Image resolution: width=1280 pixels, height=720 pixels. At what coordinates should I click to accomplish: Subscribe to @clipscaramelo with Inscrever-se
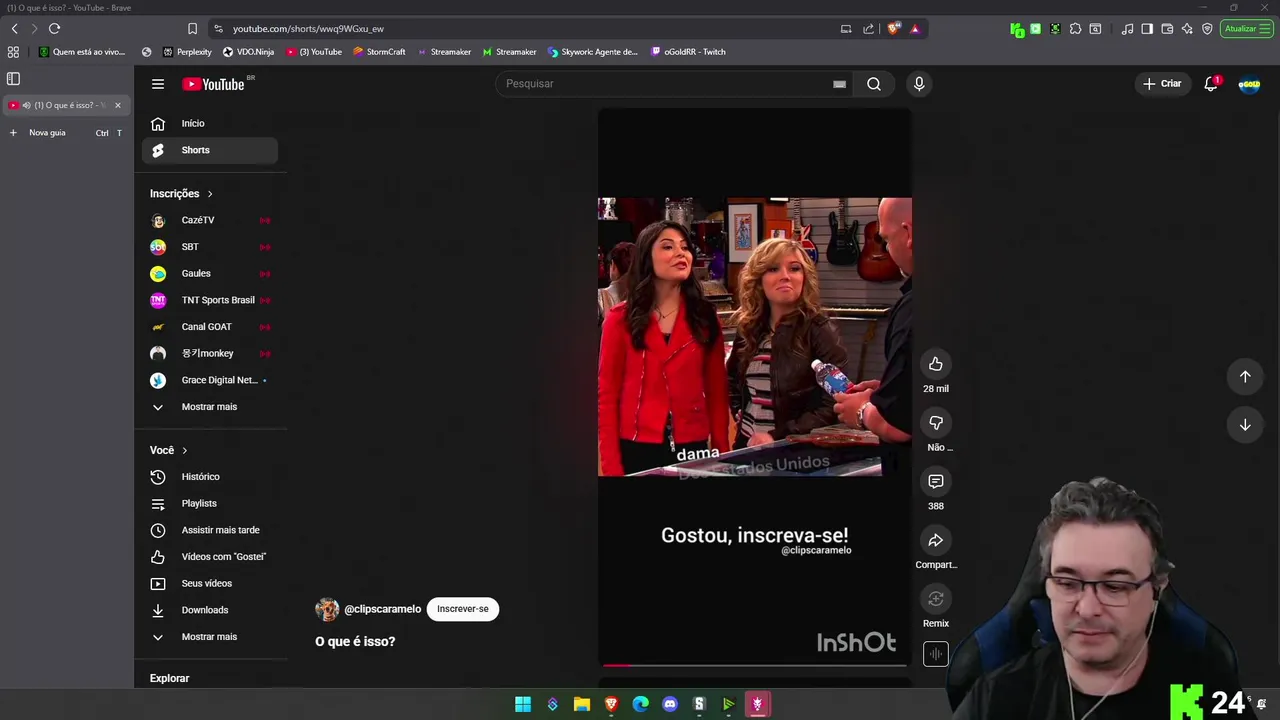[463, 609]
